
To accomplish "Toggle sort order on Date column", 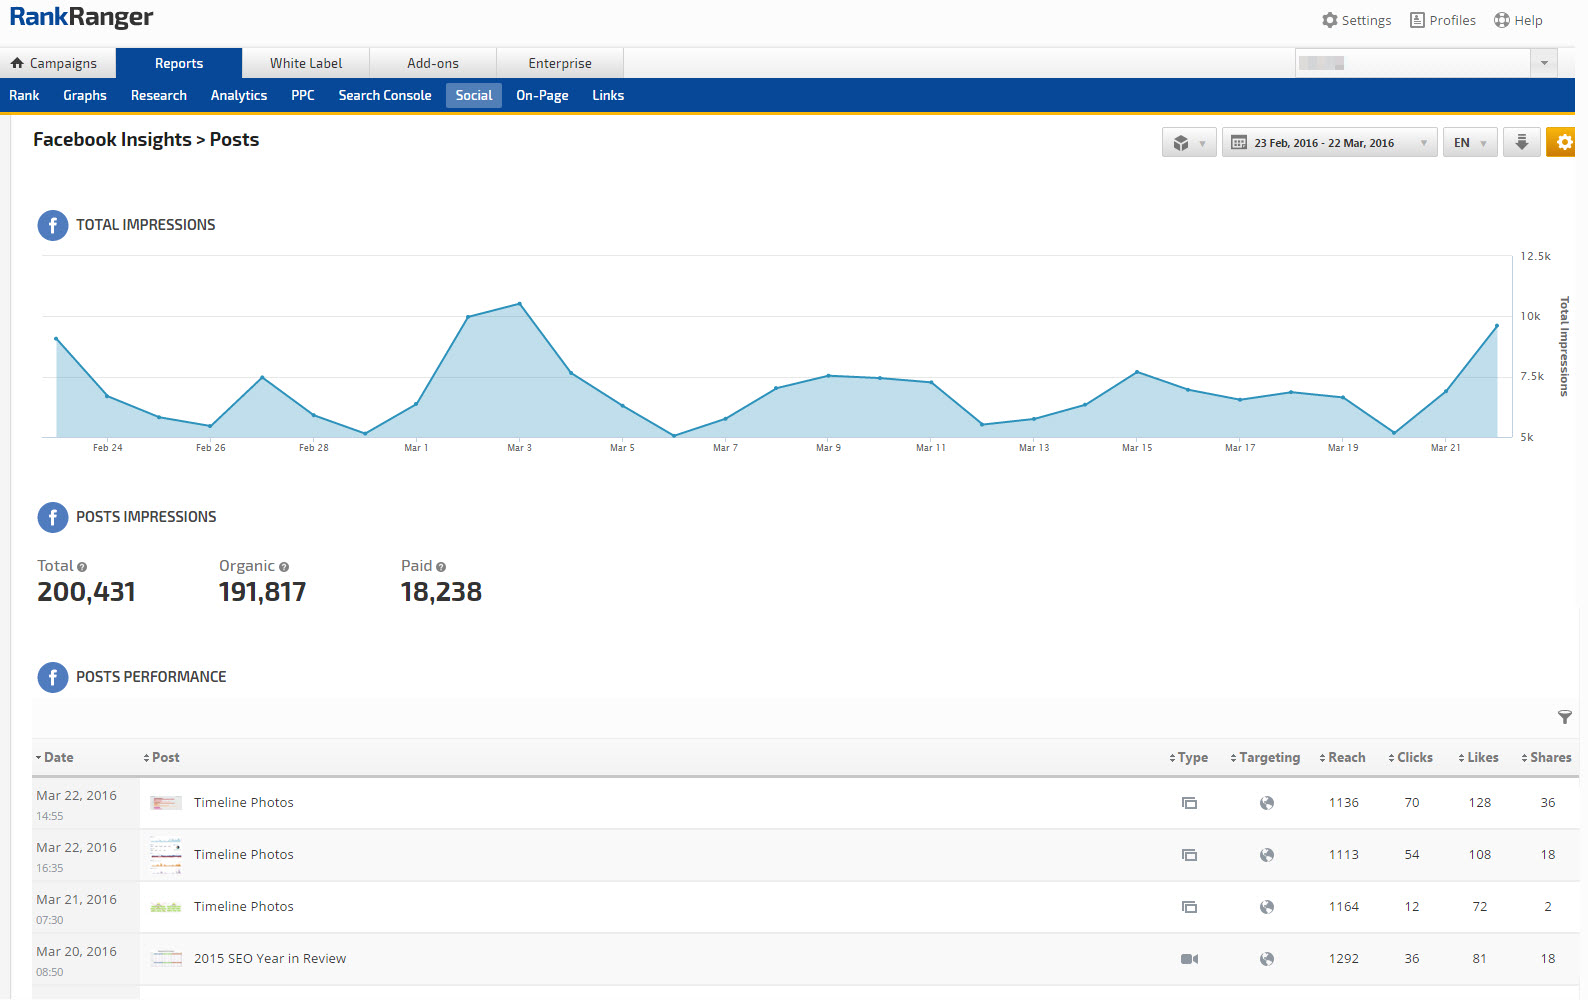I will [x=55, y=758].
